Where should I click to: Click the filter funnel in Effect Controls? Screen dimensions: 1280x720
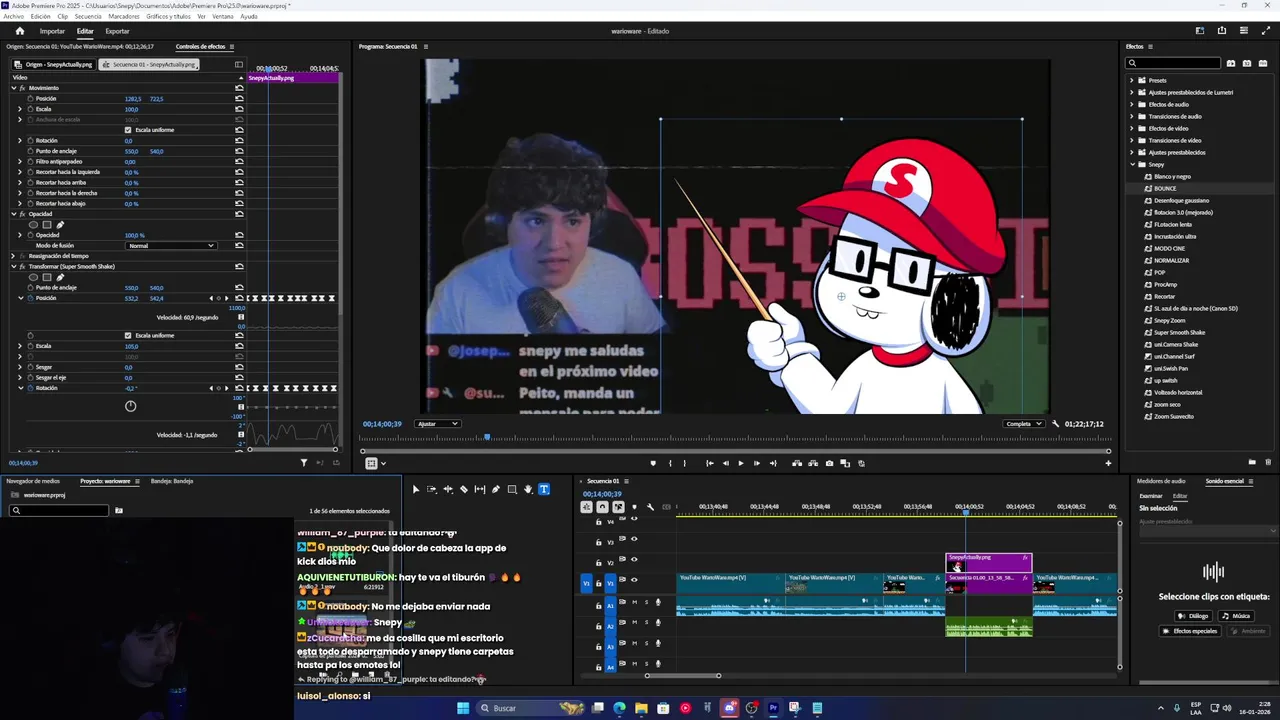pyautogui.click(x=304, y=463)
